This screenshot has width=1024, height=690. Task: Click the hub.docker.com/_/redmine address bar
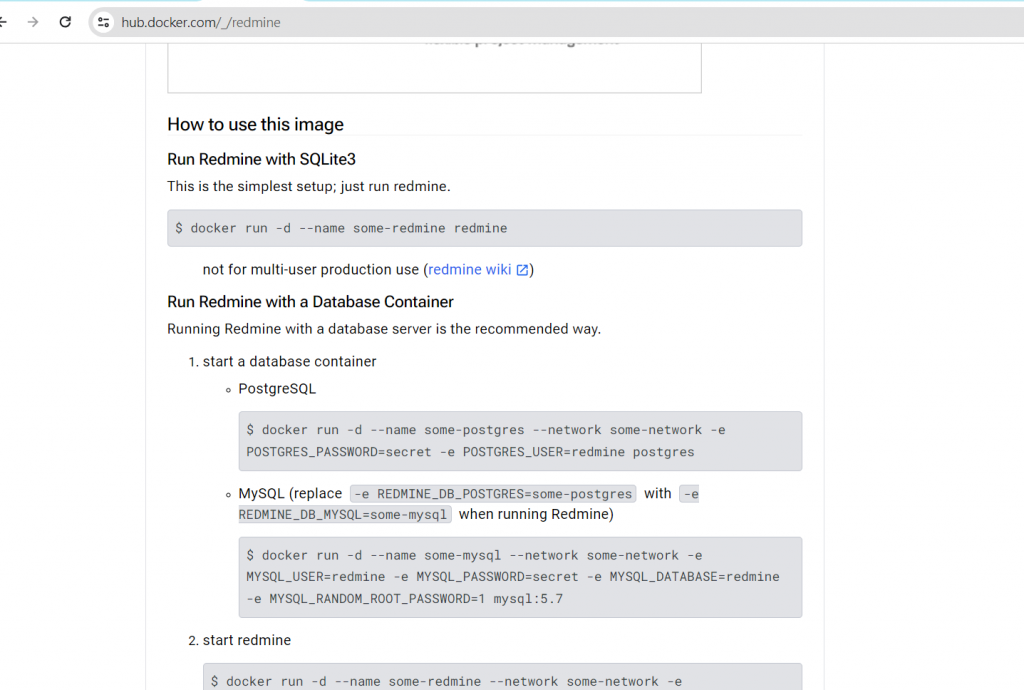click(x=555, y=22)
